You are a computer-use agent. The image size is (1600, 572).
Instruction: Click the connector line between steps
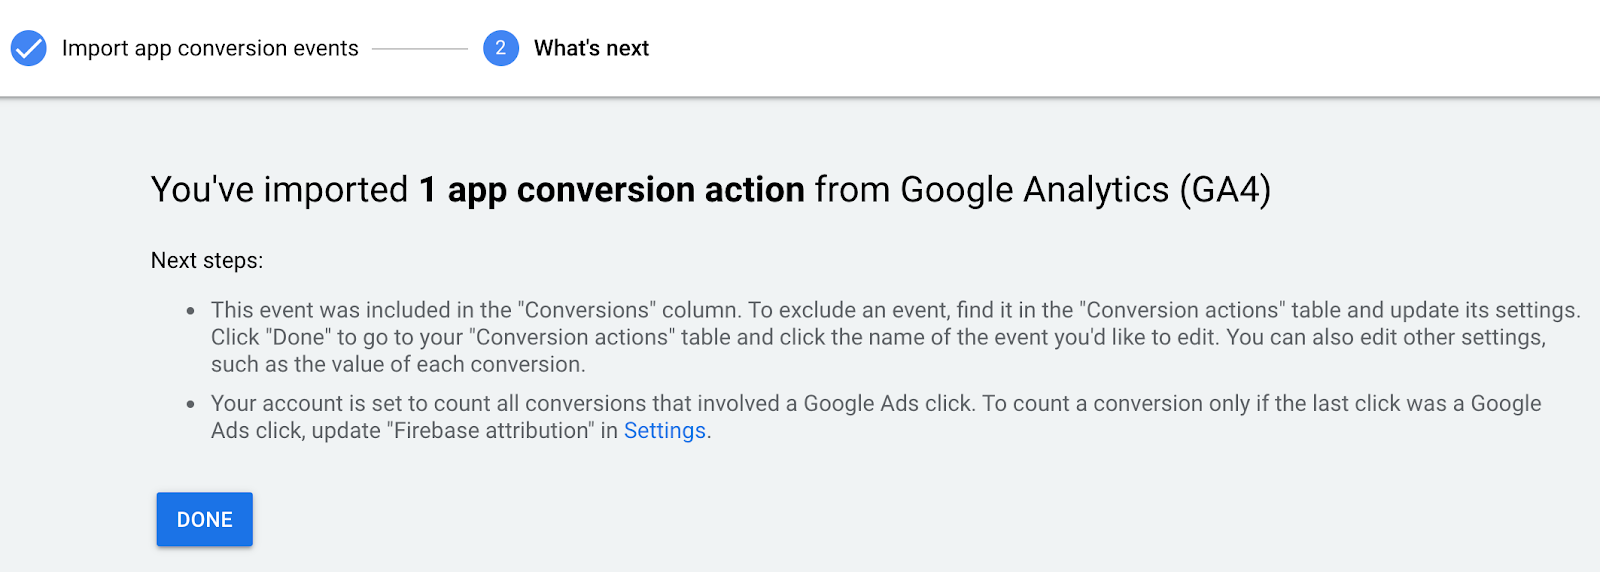point(420,48)
